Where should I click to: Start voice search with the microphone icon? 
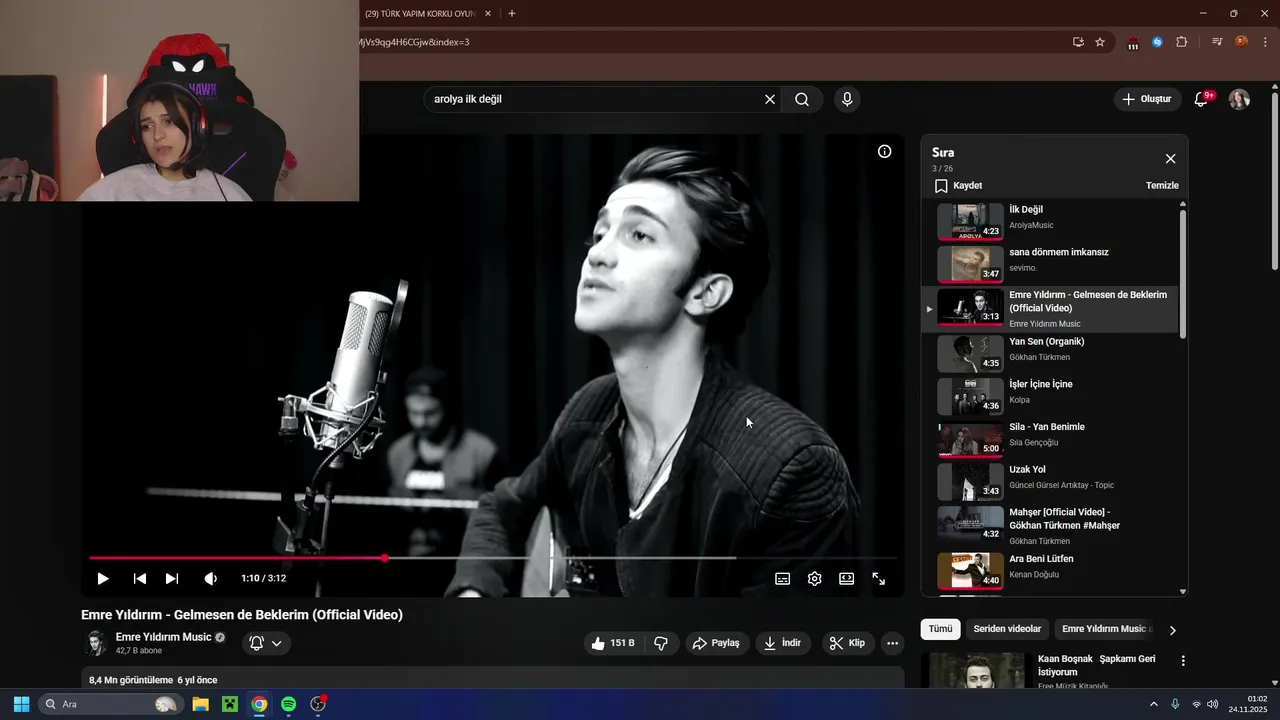click(x=847, y=99)
